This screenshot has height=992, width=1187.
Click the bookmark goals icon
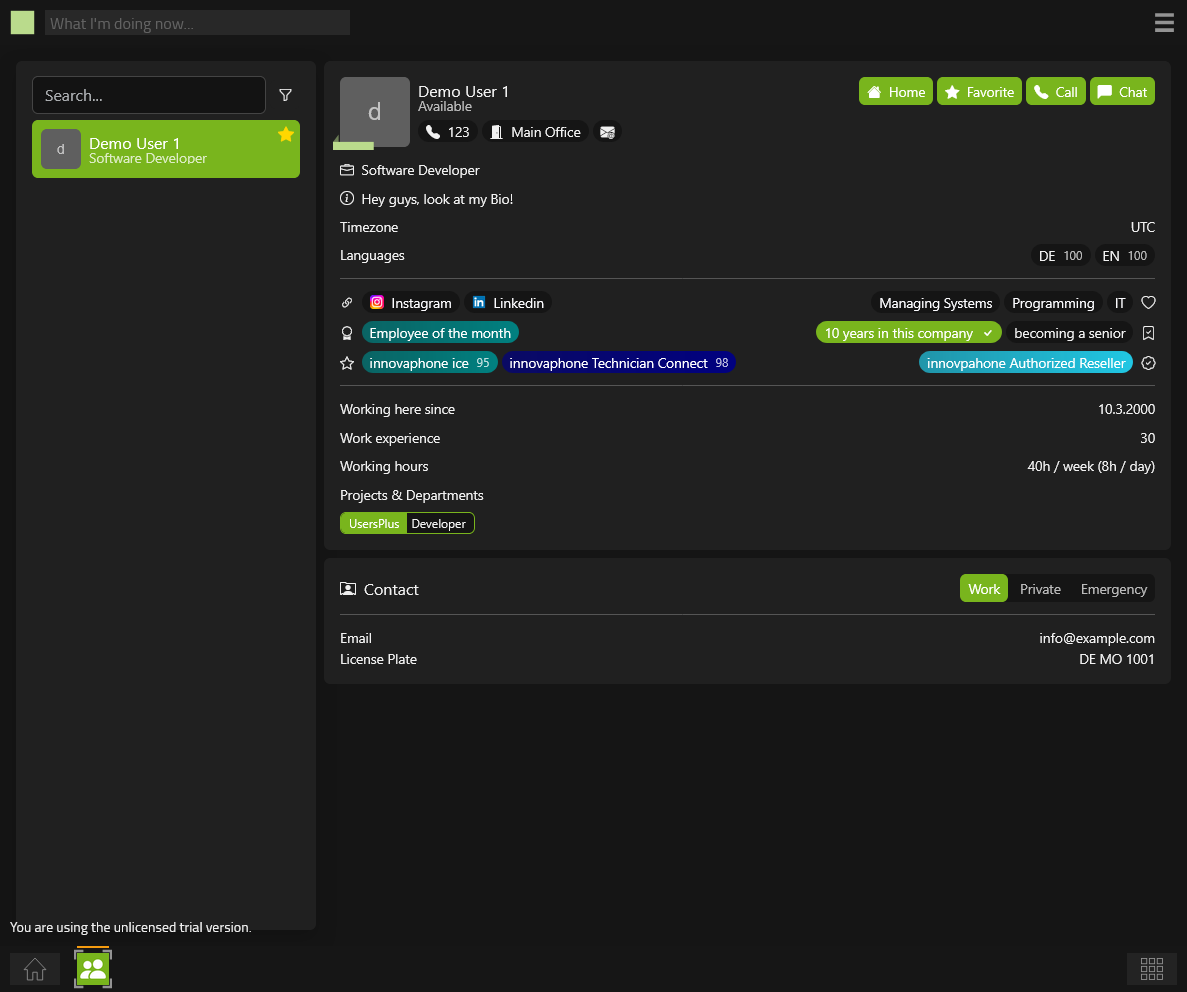tap(1148, 333)
